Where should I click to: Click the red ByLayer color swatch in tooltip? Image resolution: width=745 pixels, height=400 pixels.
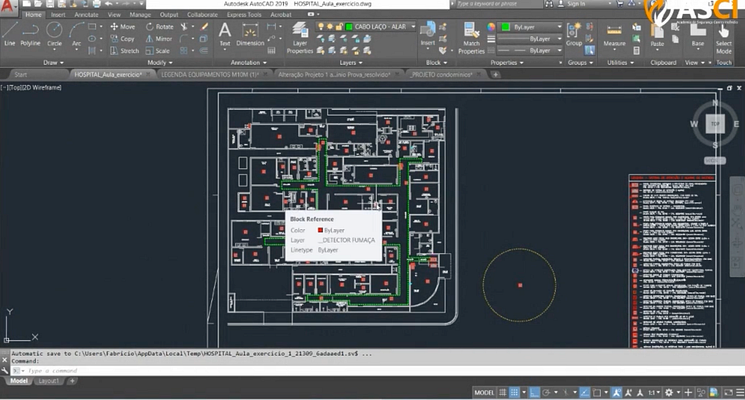tap(320, 230)
